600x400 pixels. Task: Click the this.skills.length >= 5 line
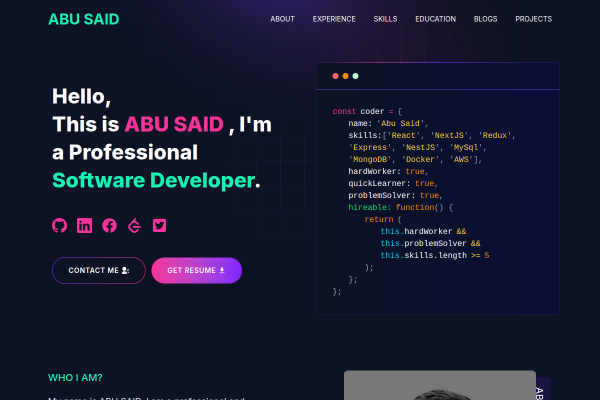click(435, 255)
